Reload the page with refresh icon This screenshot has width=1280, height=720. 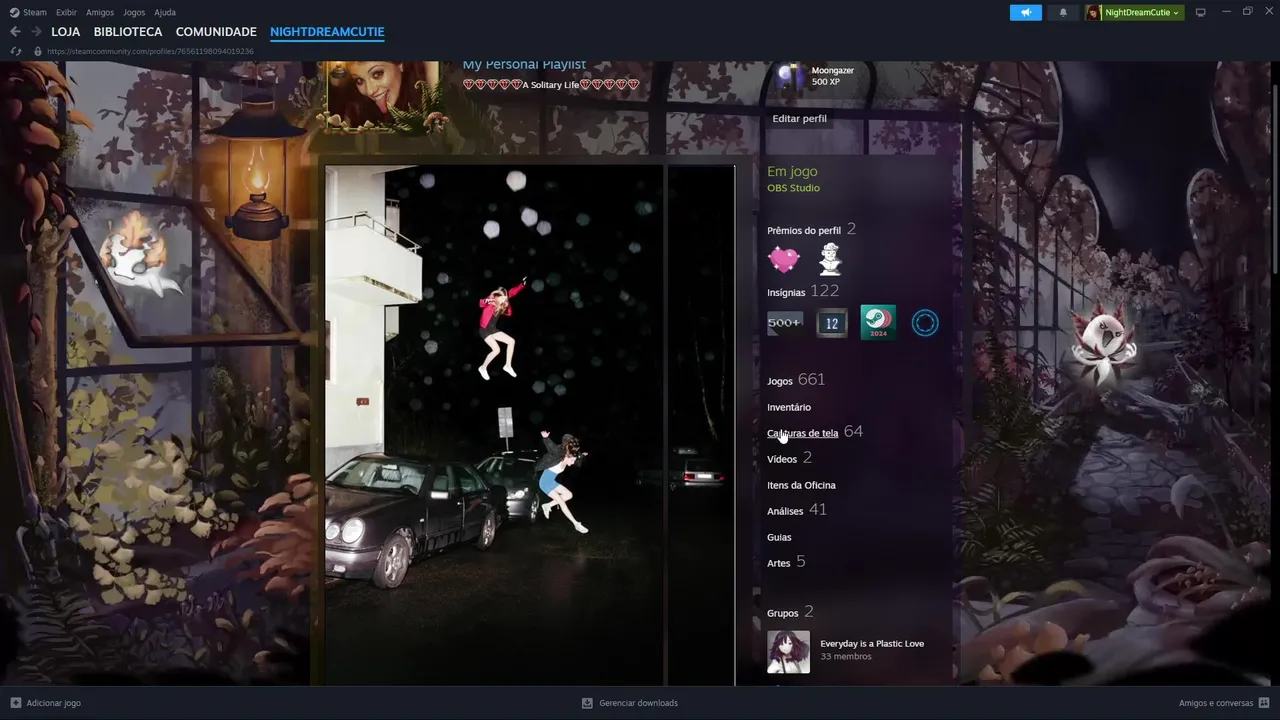[15, 51]
